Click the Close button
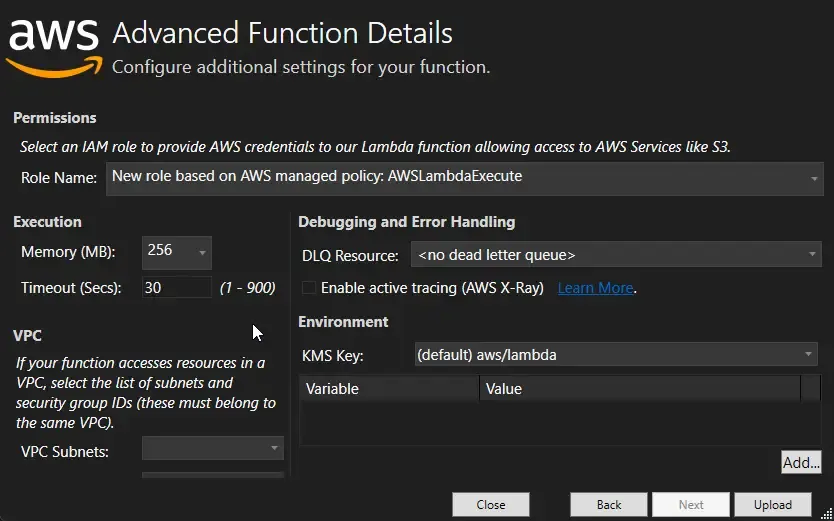 click(491, 505)
